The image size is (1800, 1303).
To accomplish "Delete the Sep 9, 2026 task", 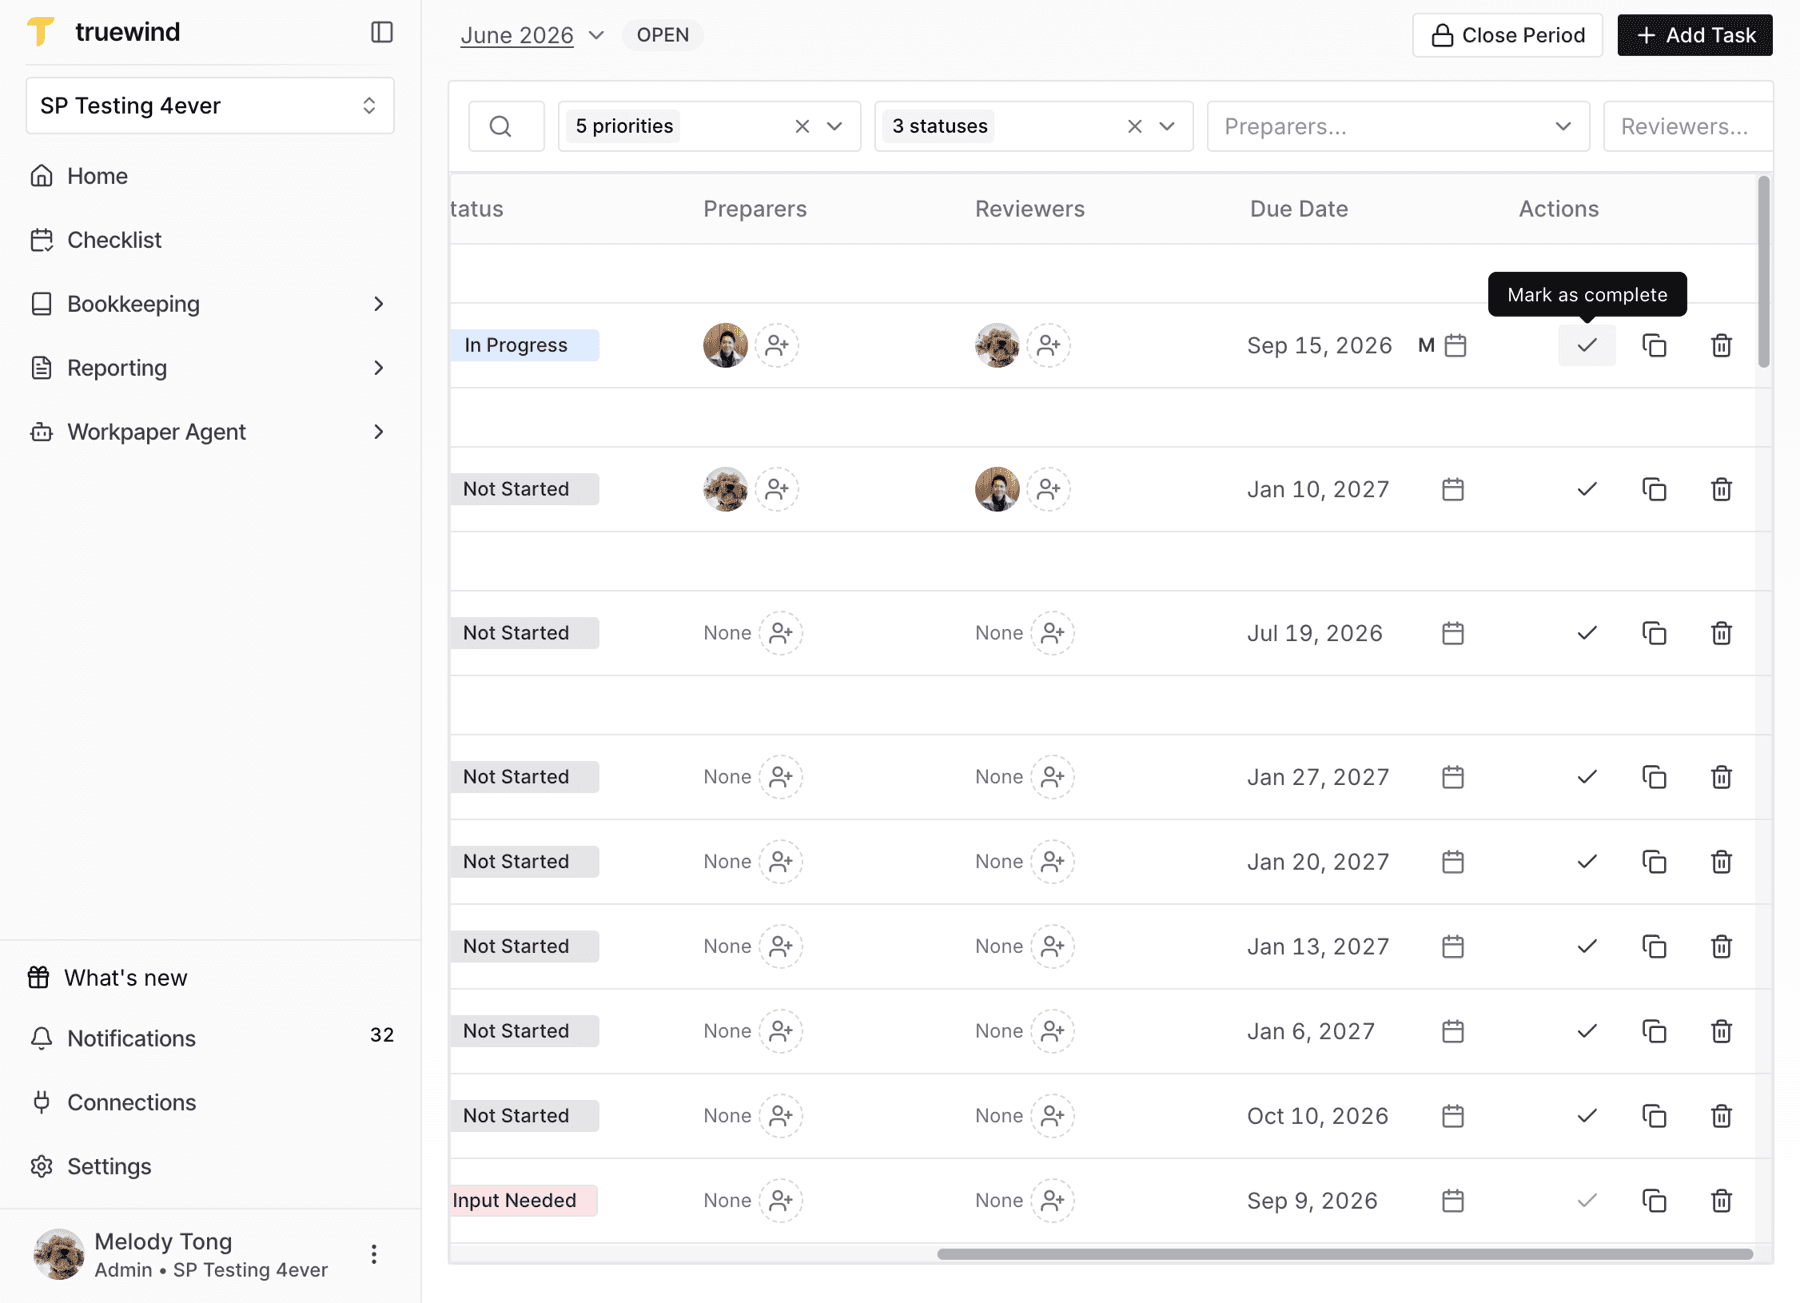I will coord(1721,1200).
